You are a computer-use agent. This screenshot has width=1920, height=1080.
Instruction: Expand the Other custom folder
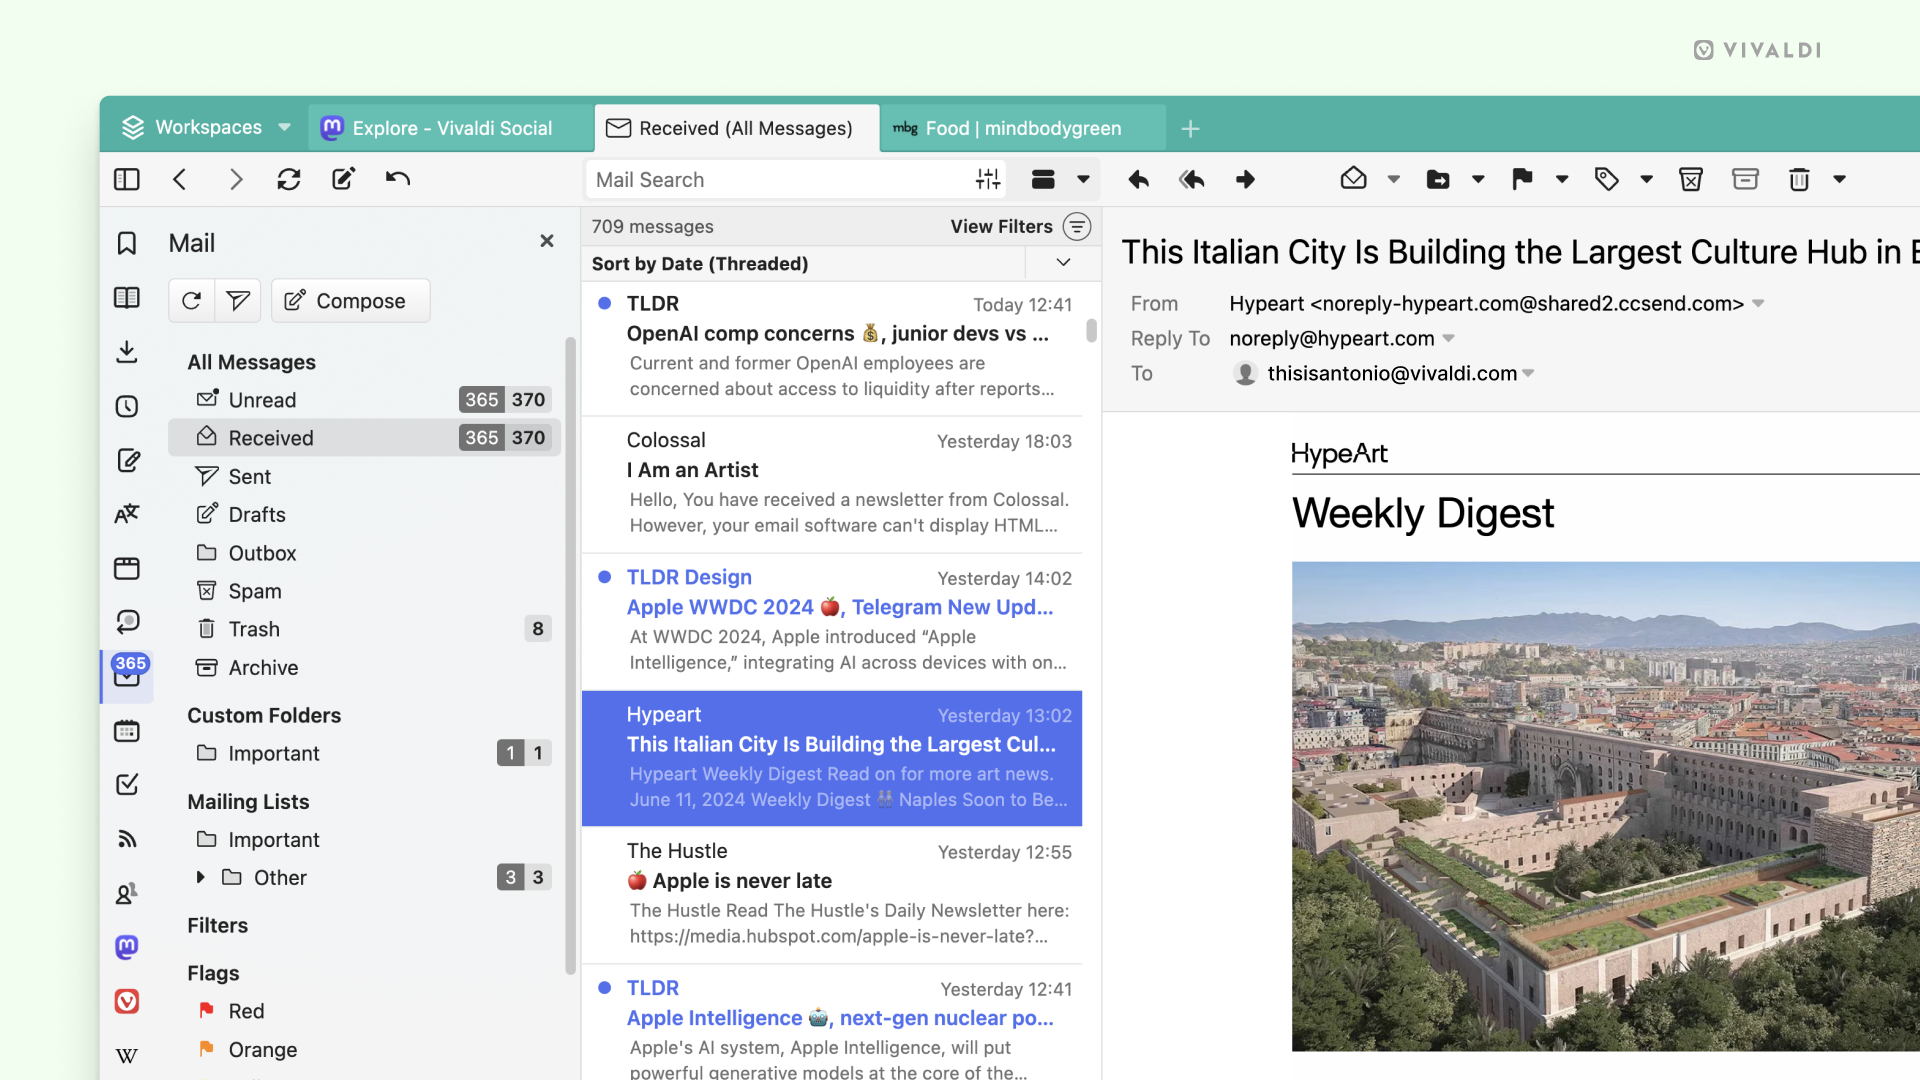pos(199,877)
